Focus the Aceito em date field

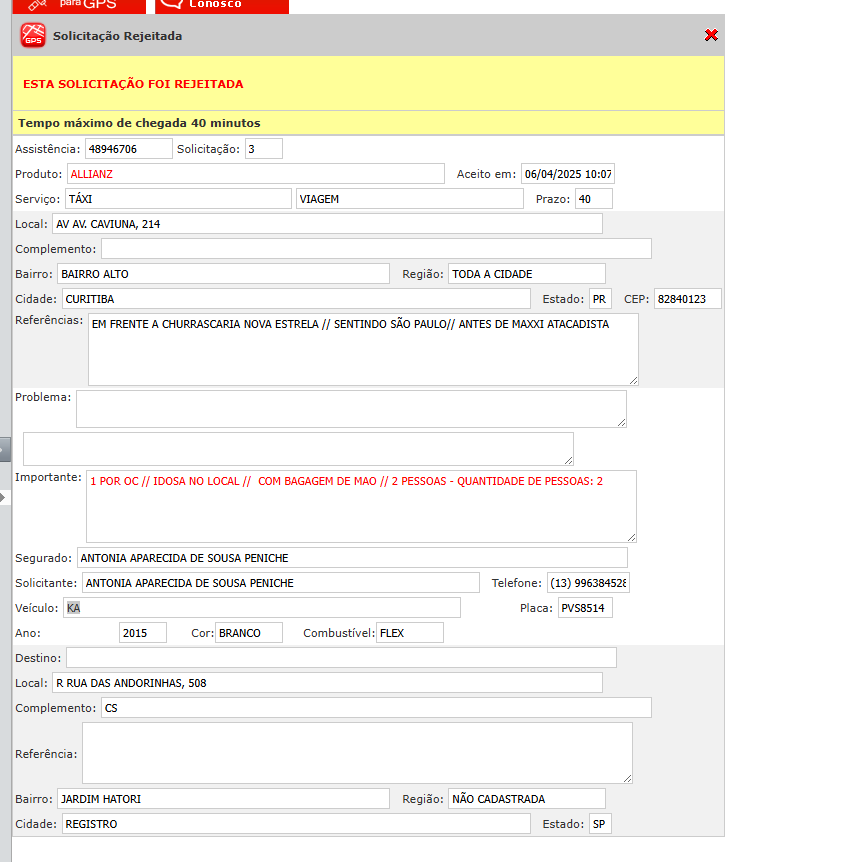[567, 174]
